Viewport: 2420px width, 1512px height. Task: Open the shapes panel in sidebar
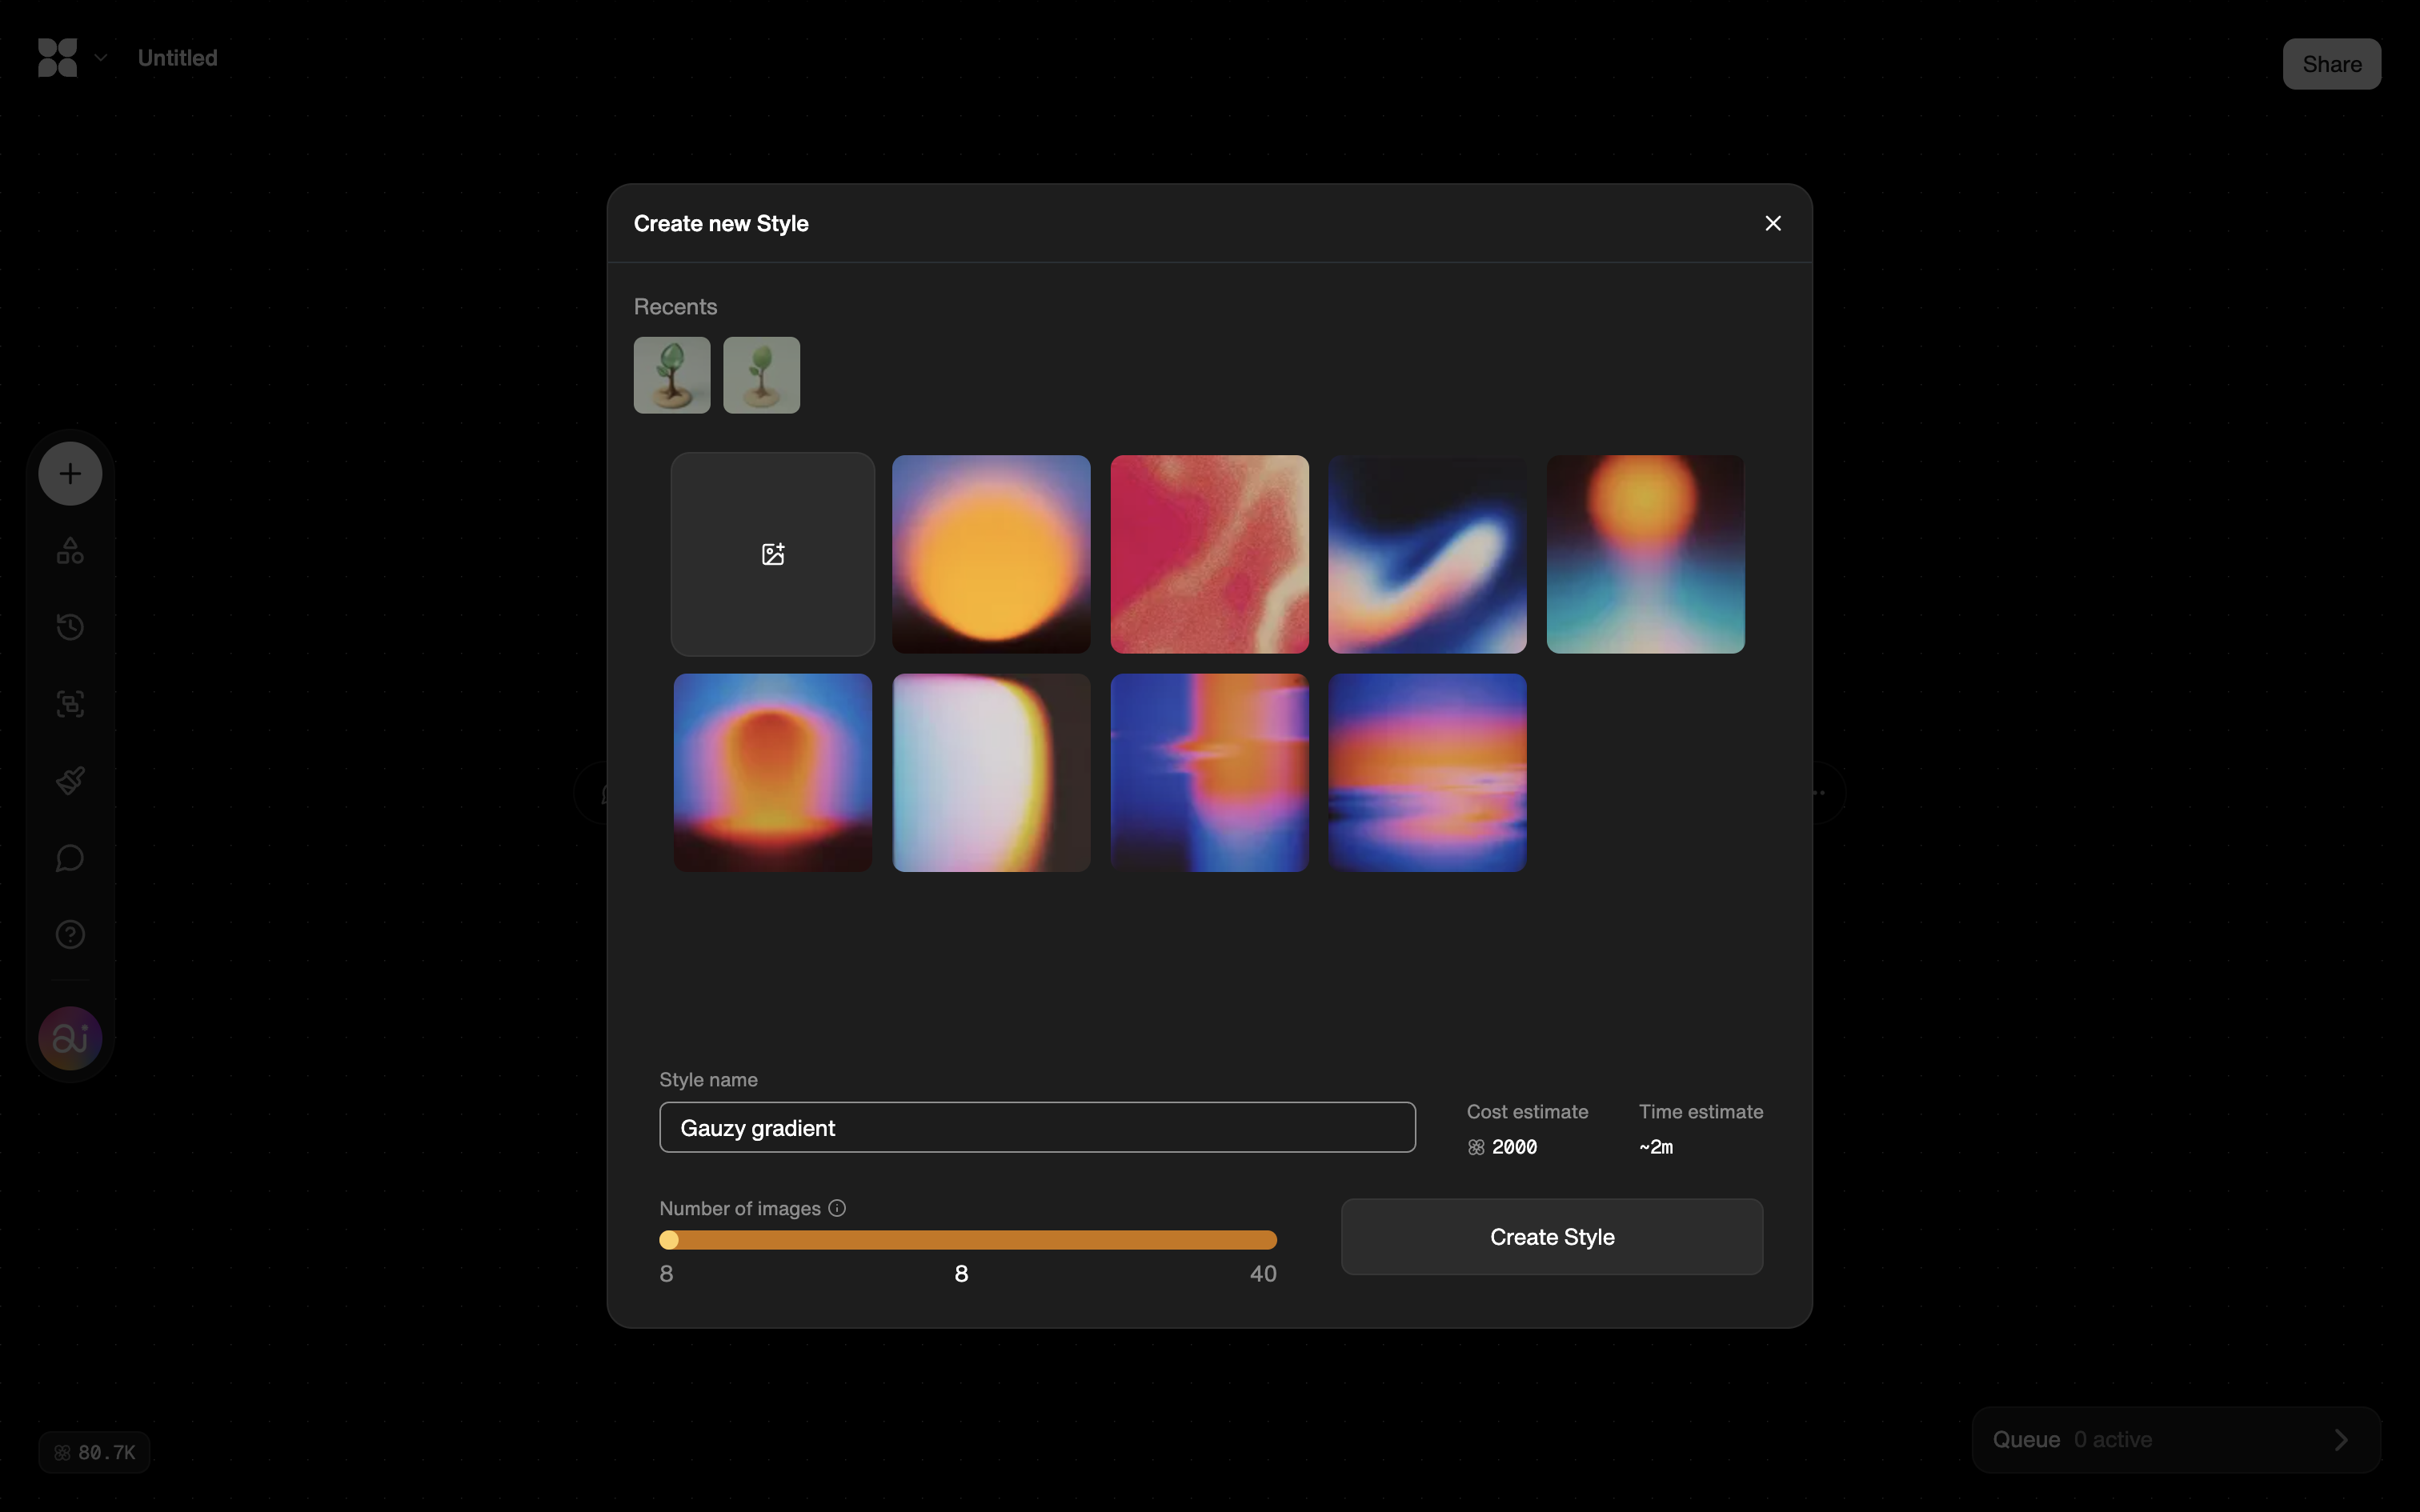coord(70,550)
